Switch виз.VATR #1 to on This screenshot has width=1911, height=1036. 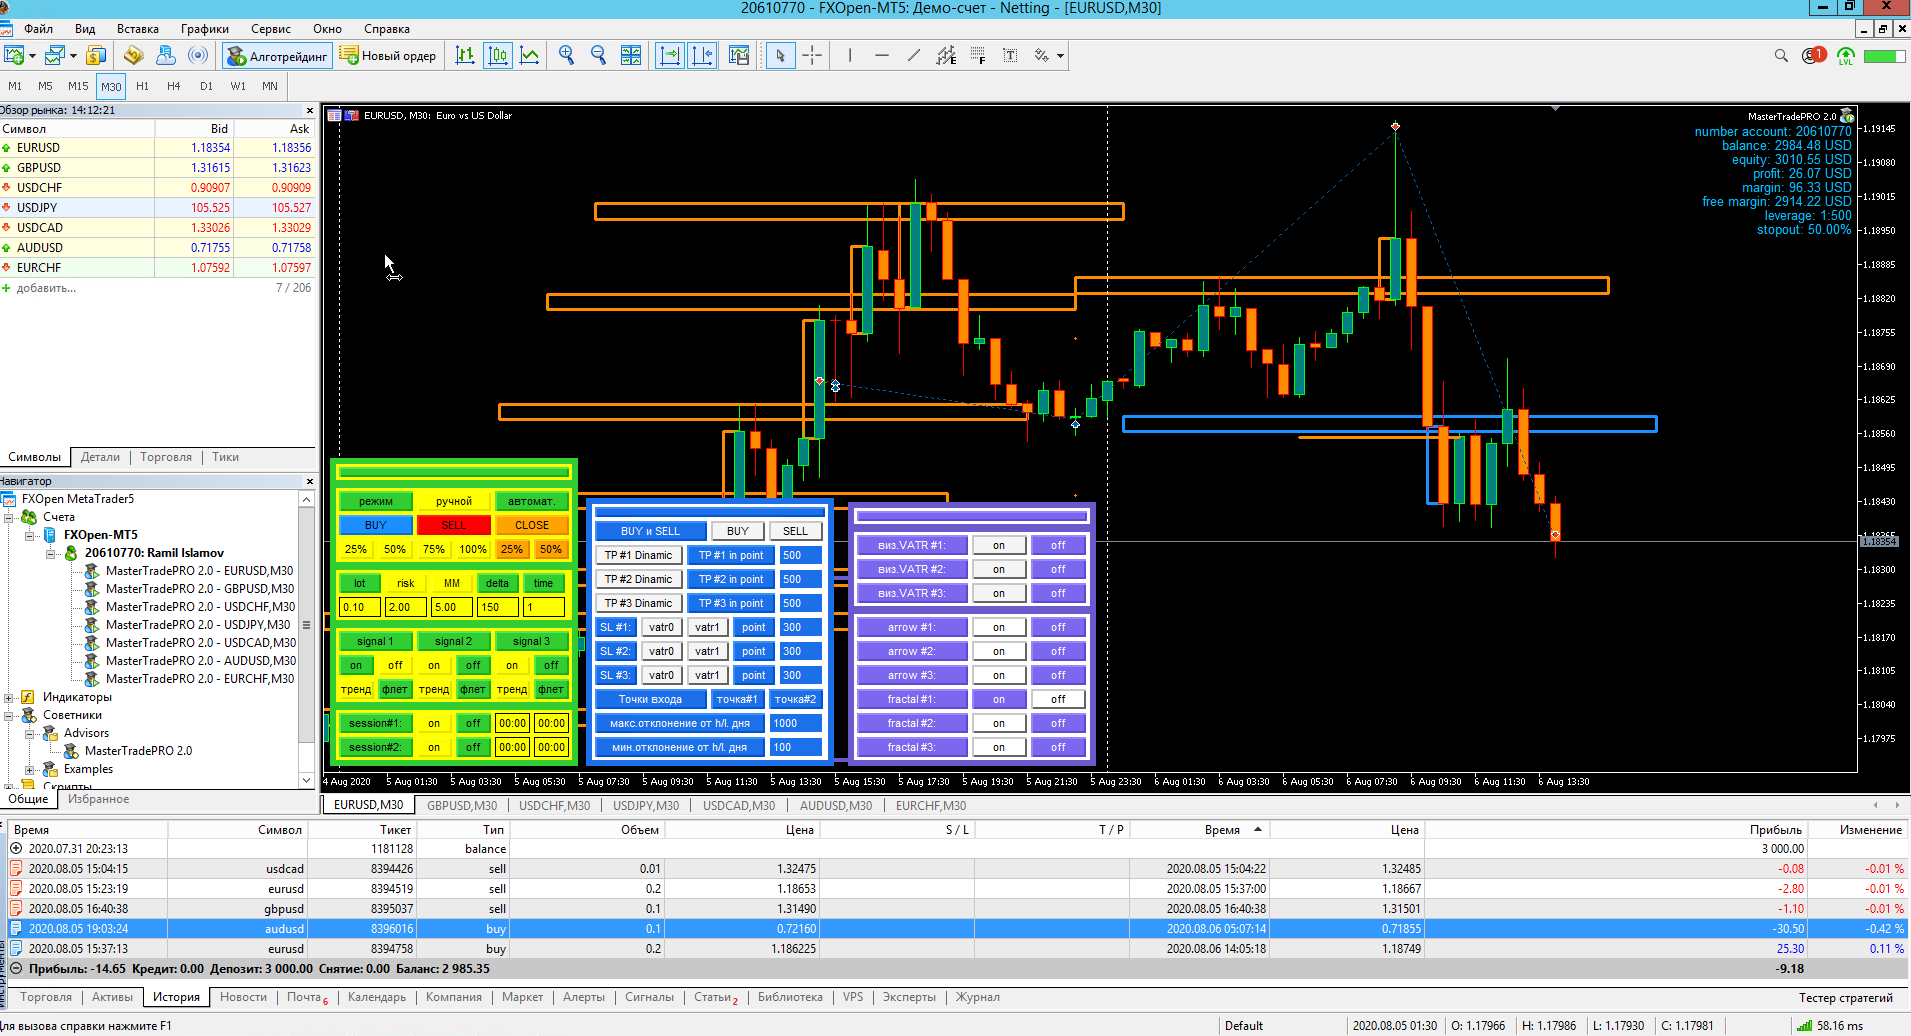point(999,545)
